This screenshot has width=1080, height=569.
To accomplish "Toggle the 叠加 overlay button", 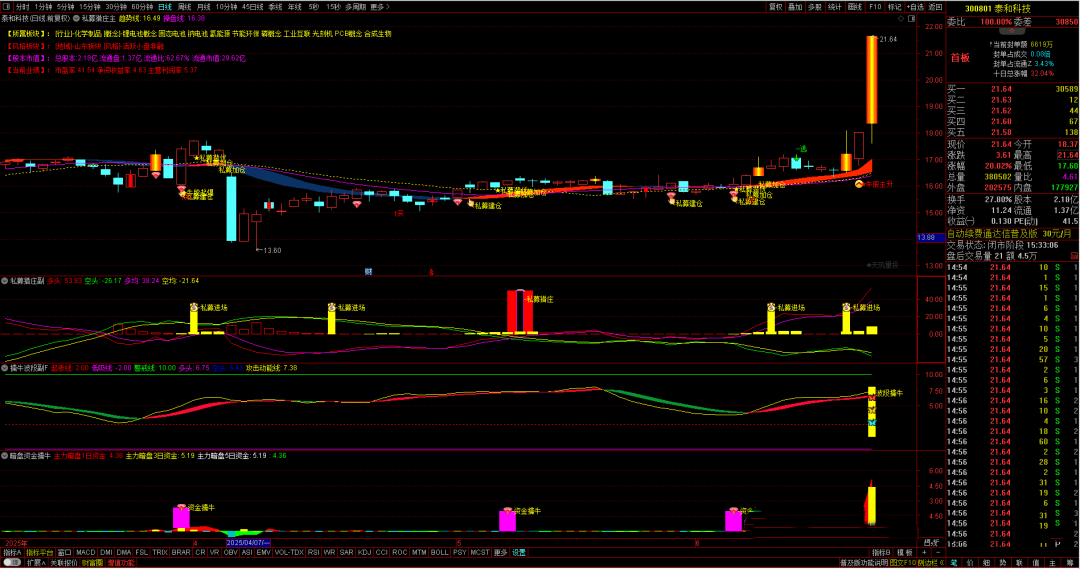I will 795,6.
